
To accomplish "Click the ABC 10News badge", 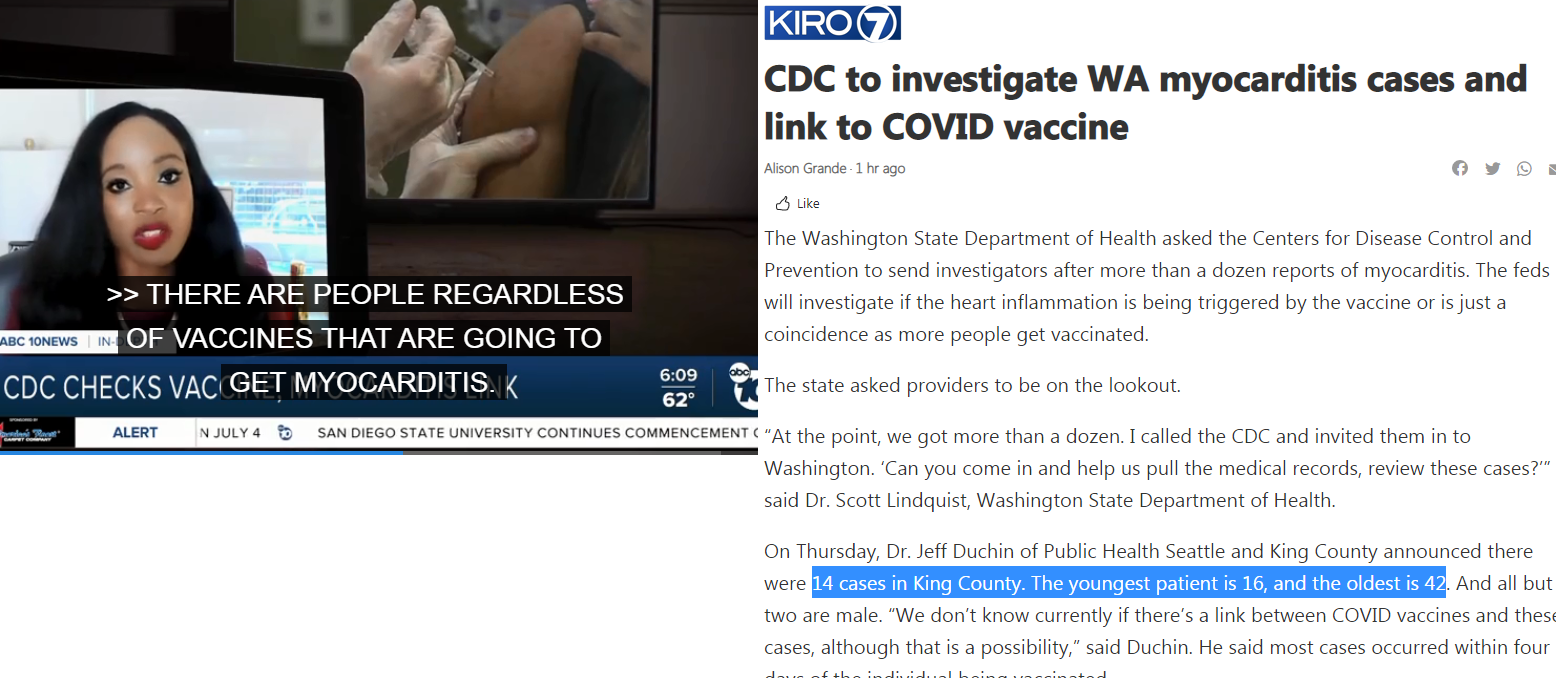I will tap(40, 341).
